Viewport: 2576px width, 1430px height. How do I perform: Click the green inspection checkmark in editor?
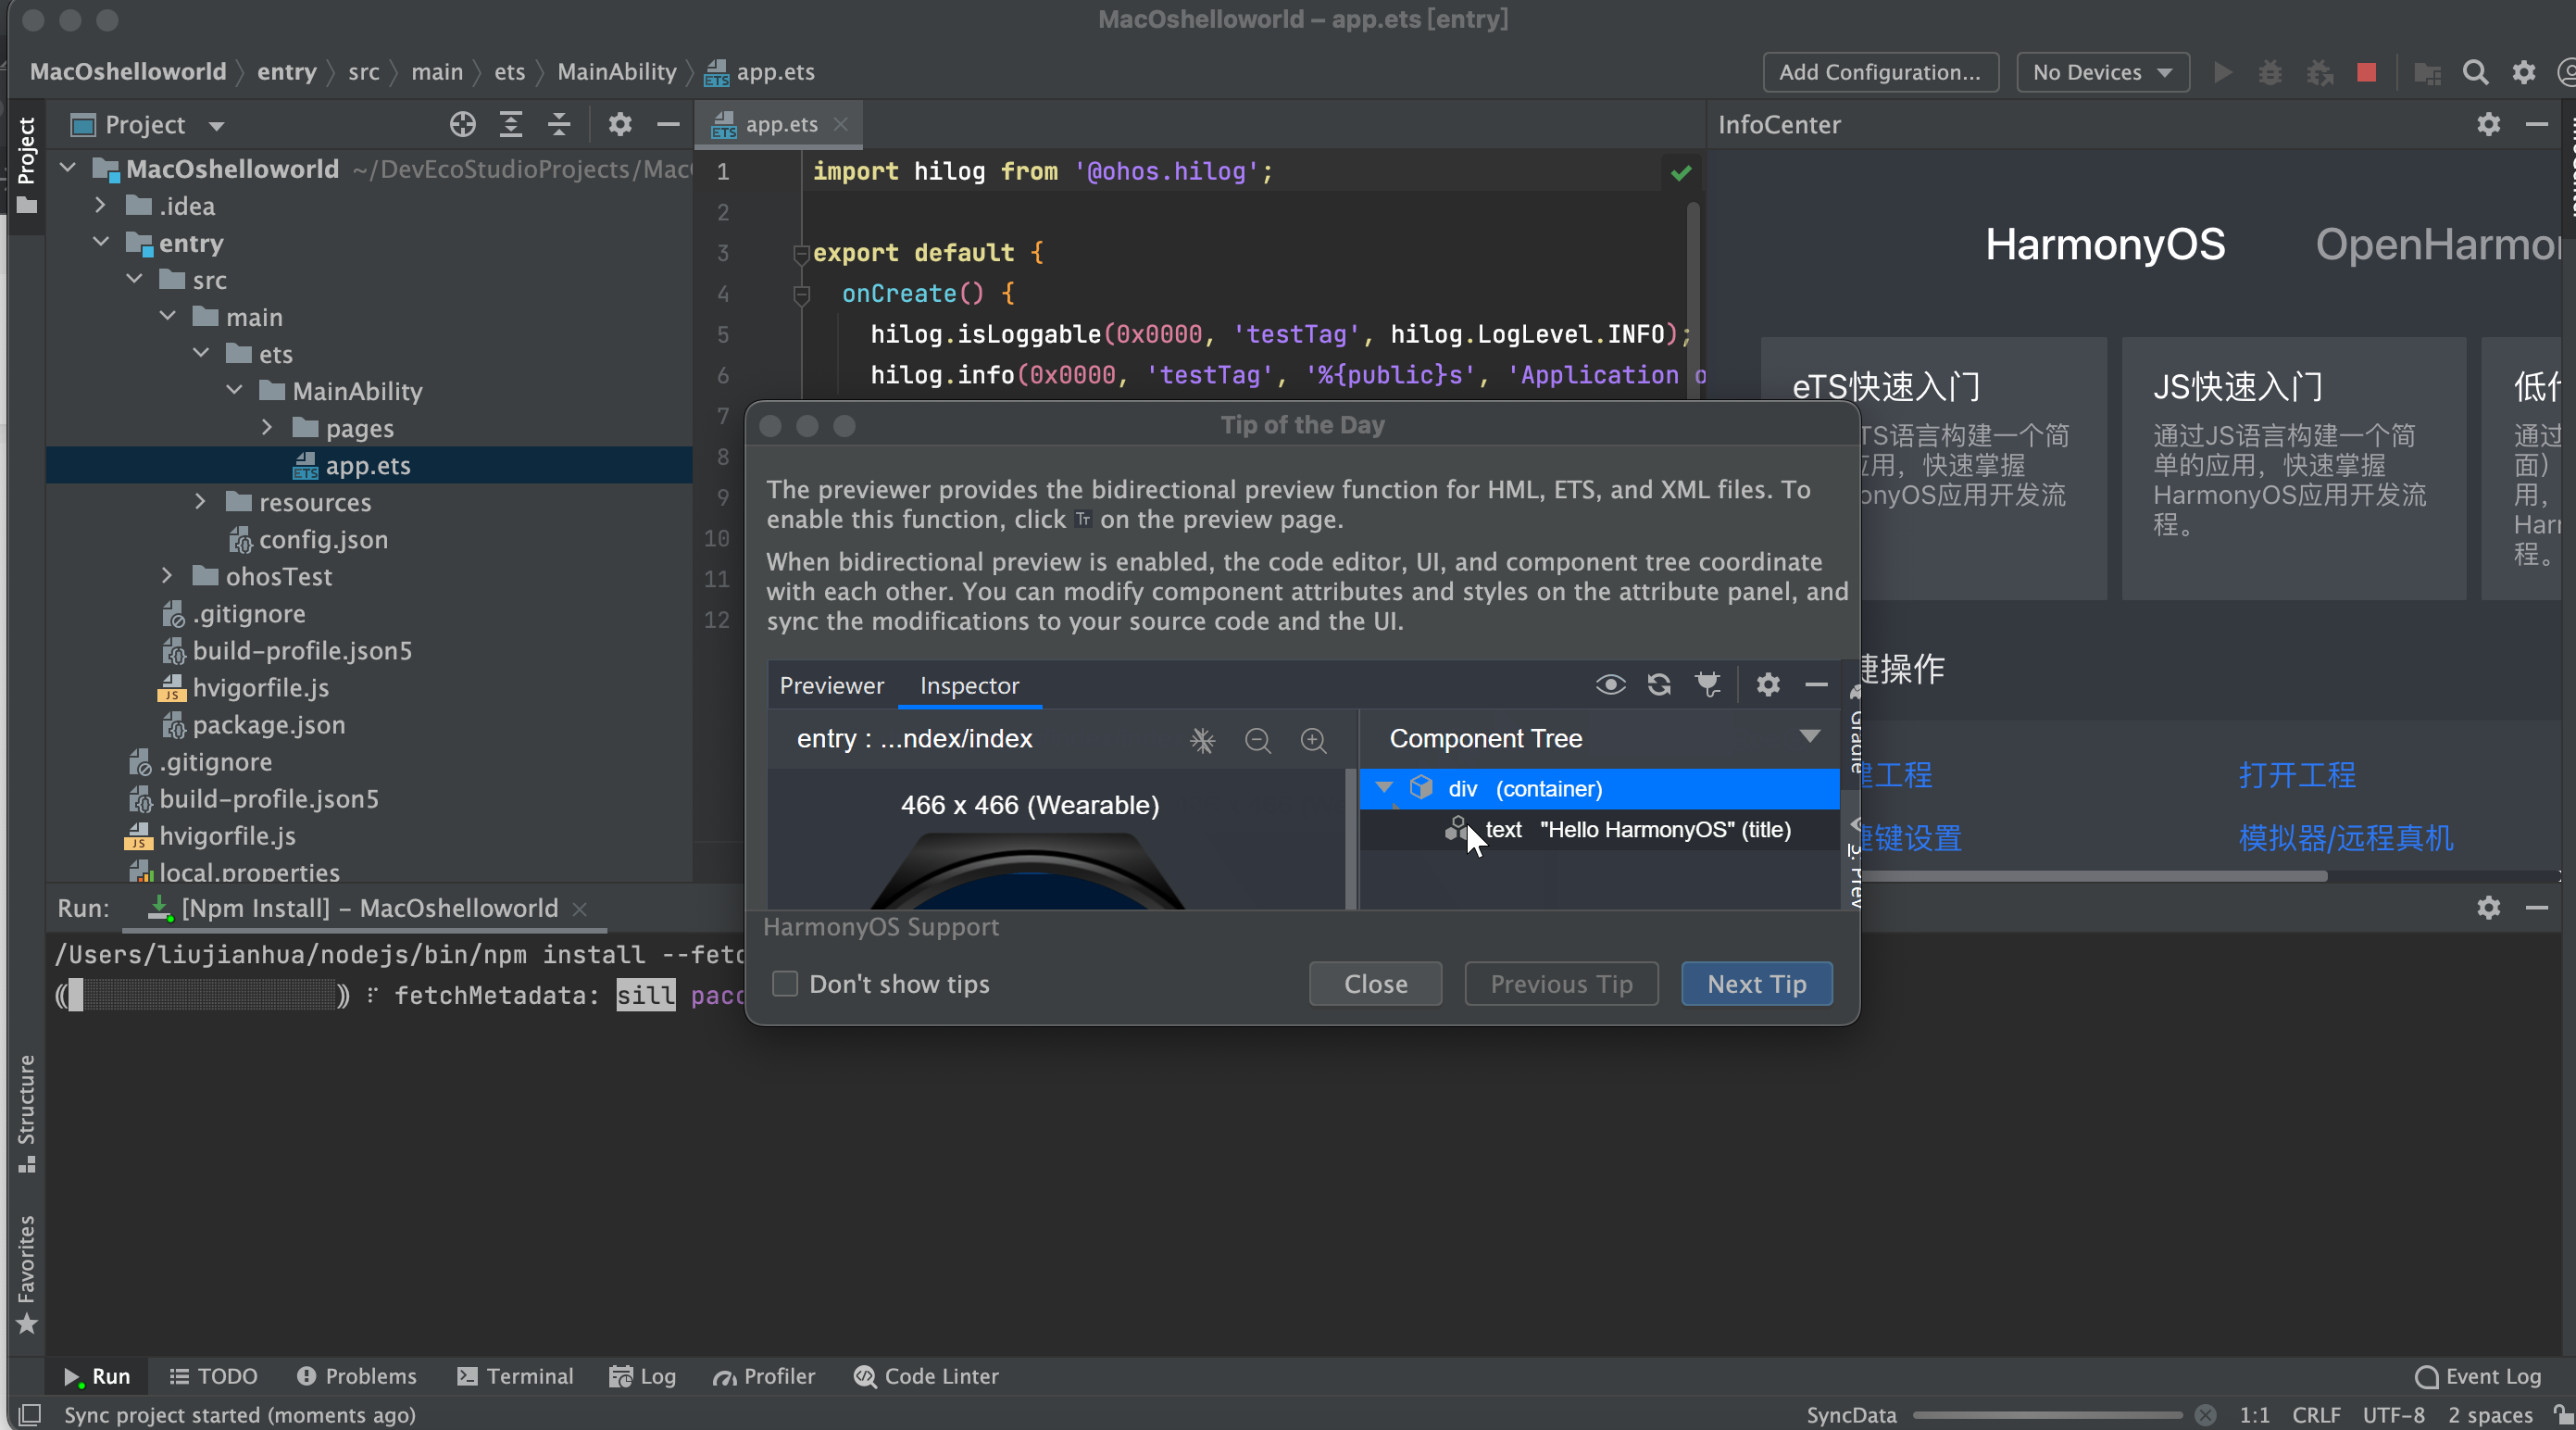(x=1681, y=172)
